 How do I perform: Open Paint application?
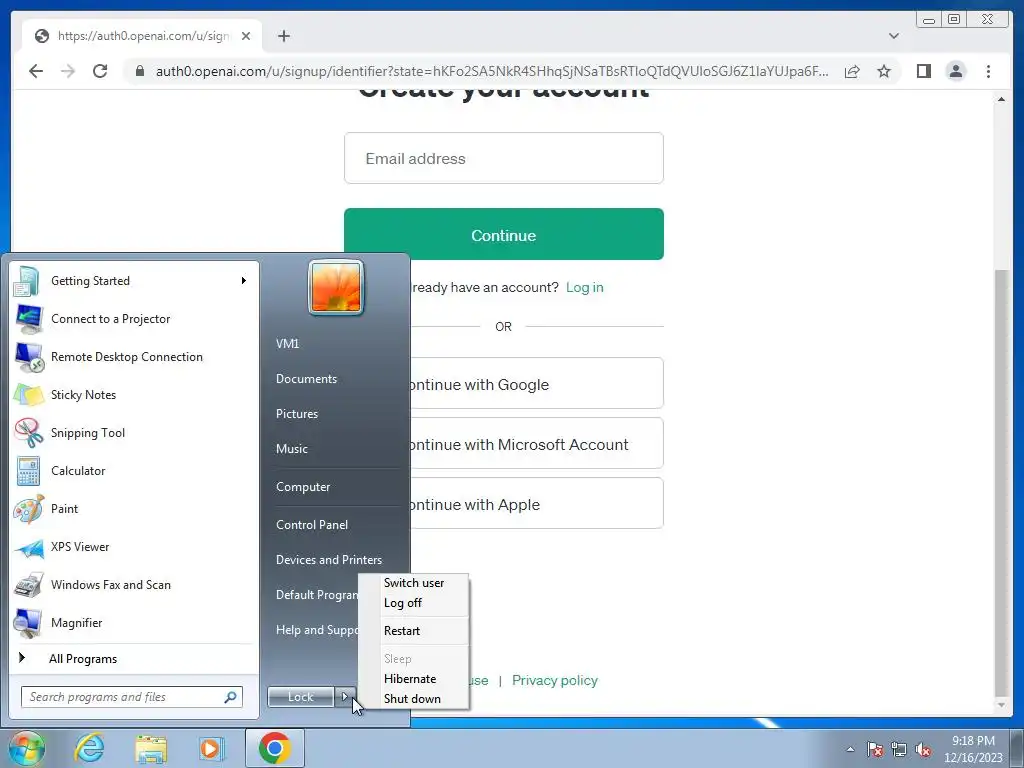134,508
